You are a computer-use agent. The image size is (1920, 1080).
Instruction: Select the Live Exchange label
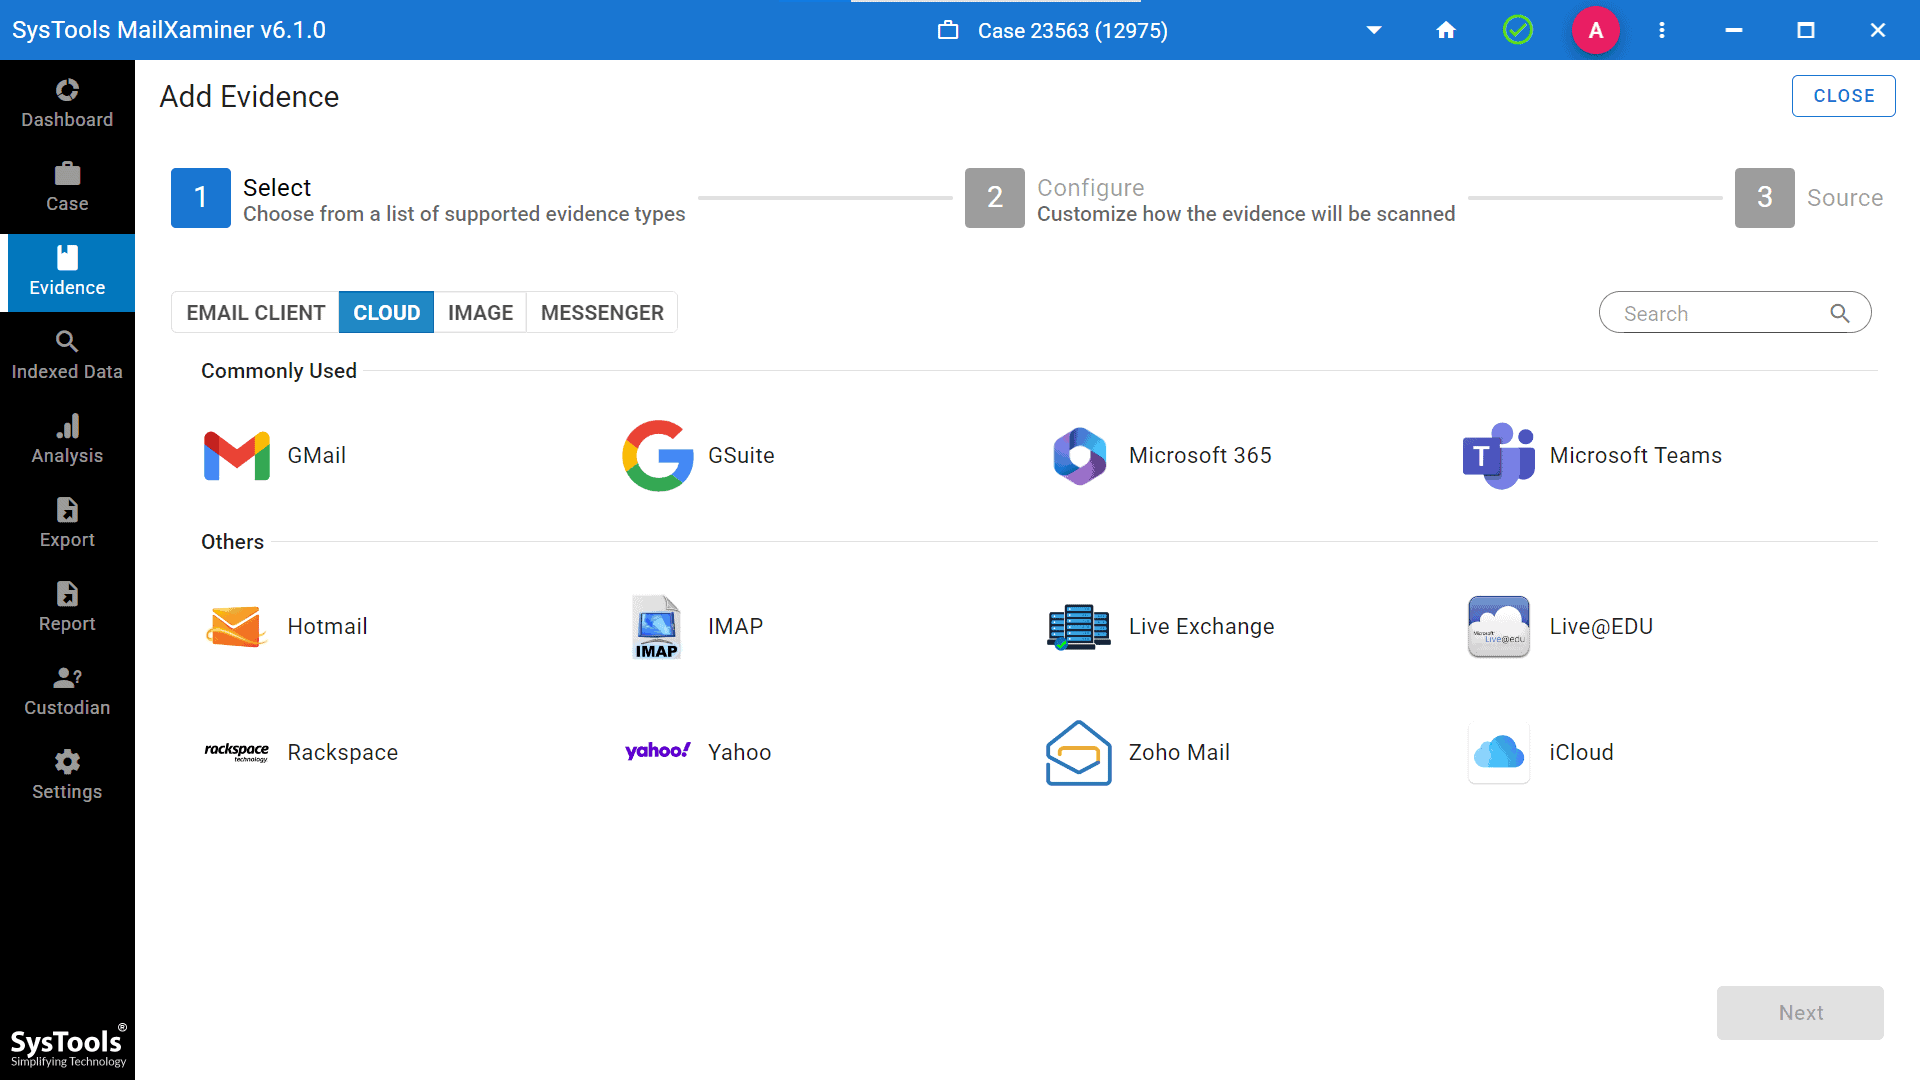click(1201, 627)
